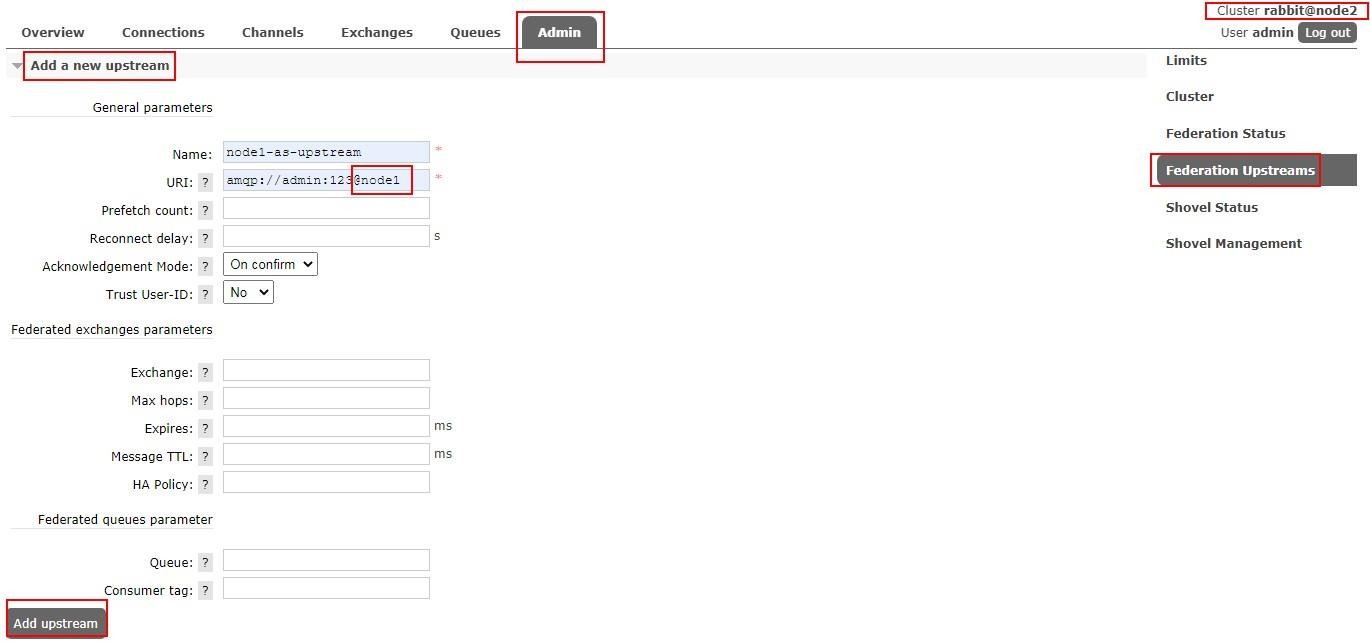Click the URI help icon

[205, 182]
